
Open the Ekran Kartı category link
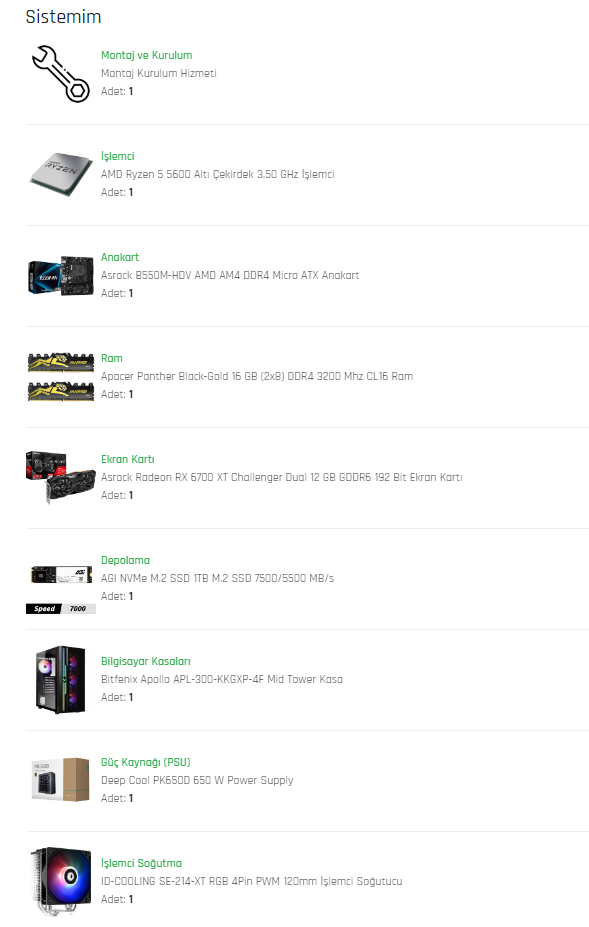pyautogui.click(x=128, y=459)
